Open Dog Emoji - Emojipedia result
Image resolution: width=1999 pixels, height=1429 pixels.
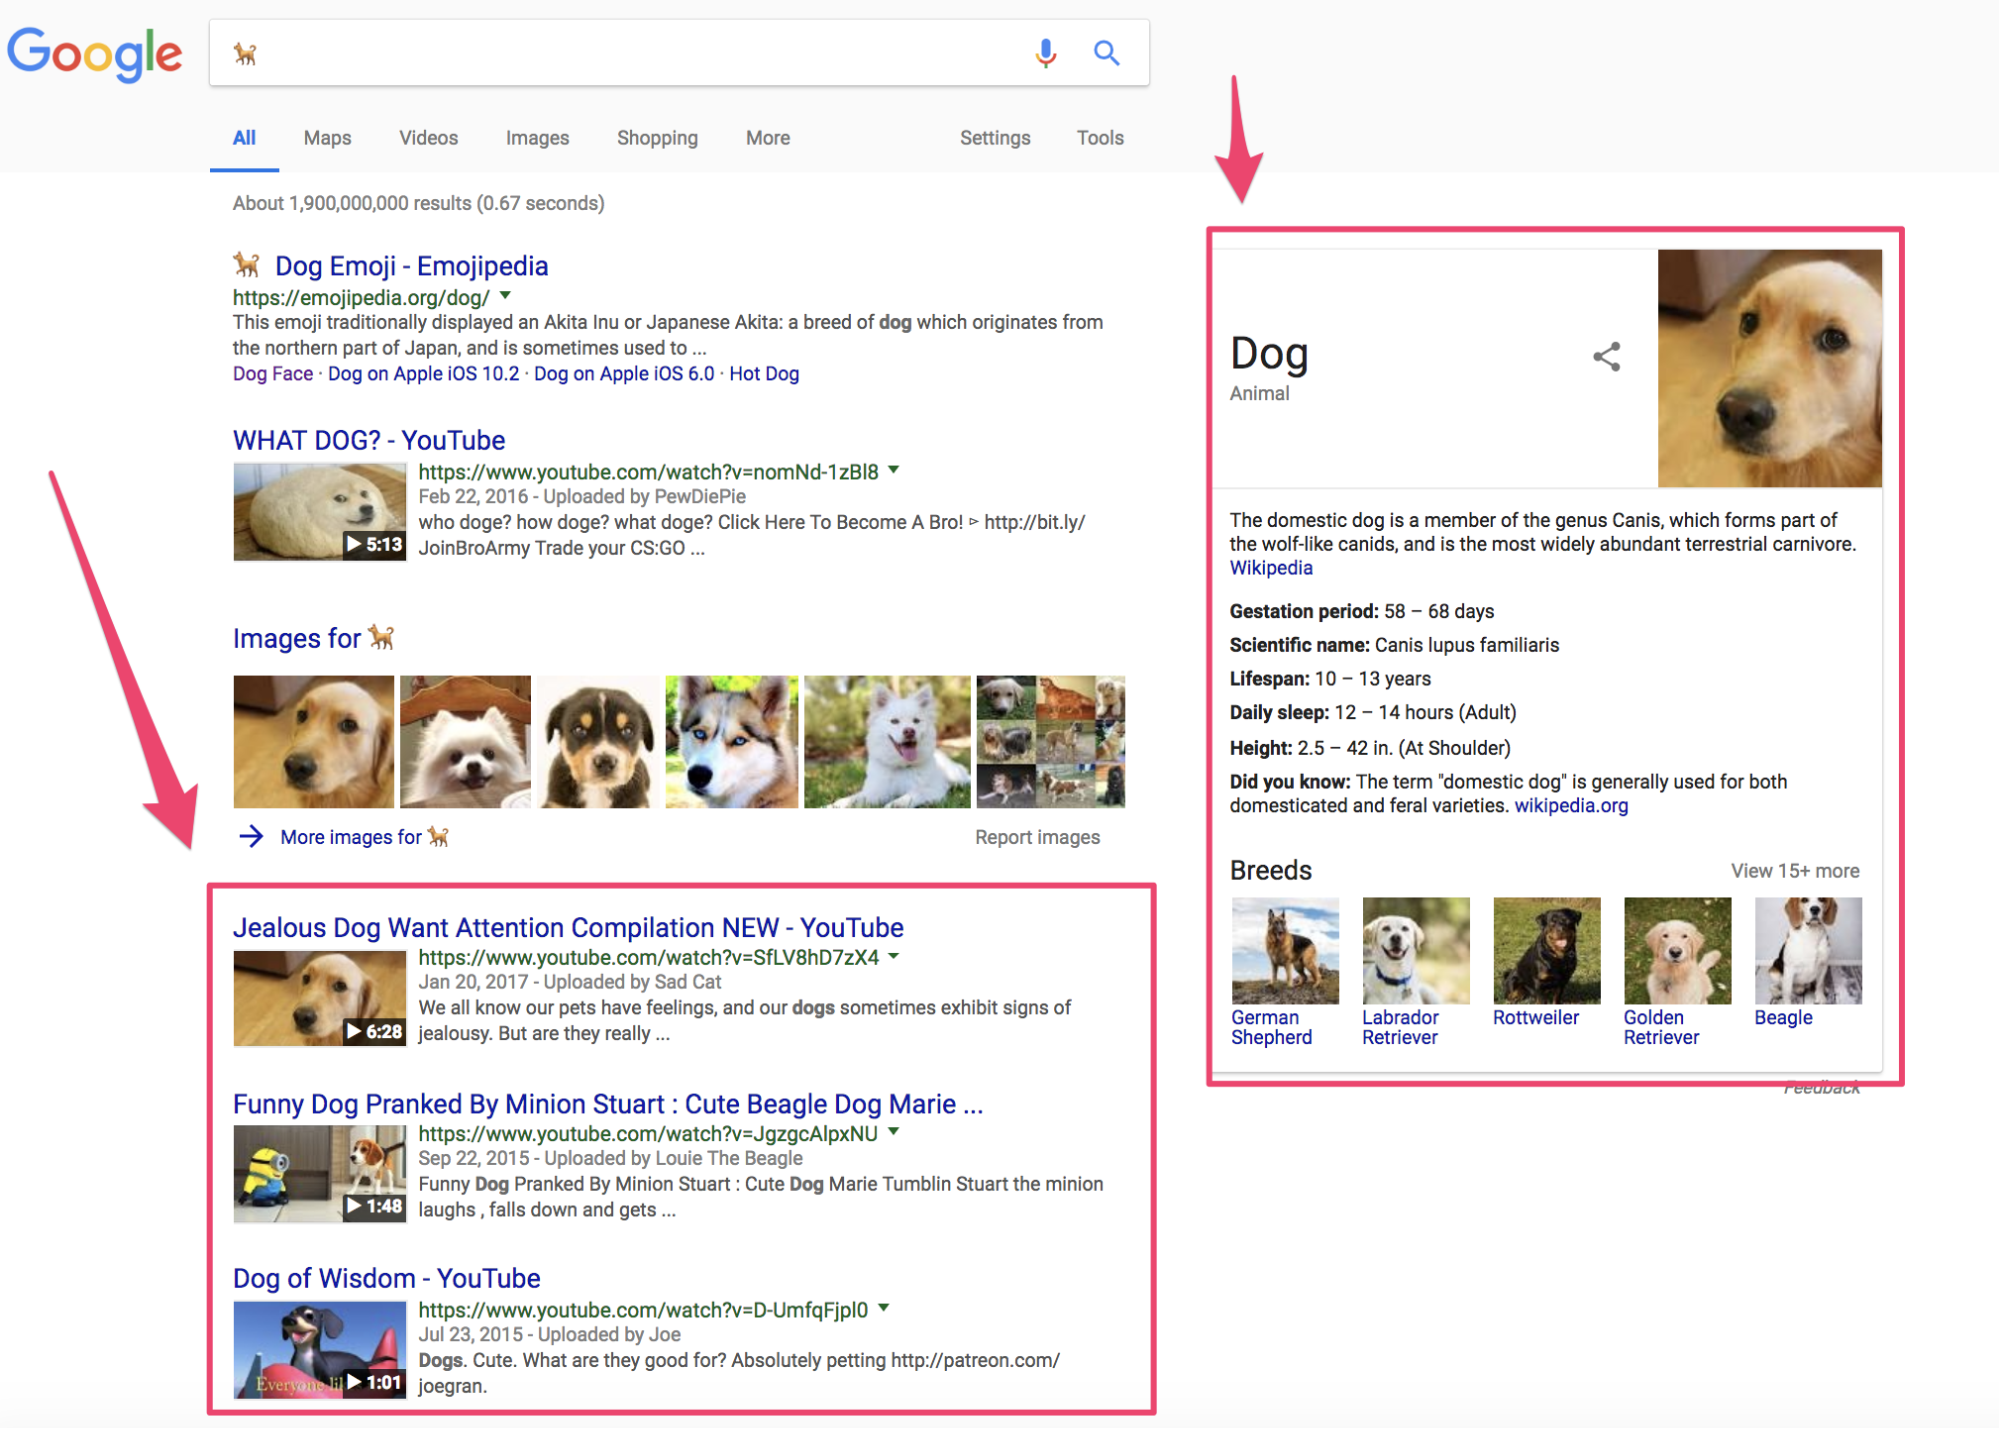pyautogui.click(x=411, y=266)
